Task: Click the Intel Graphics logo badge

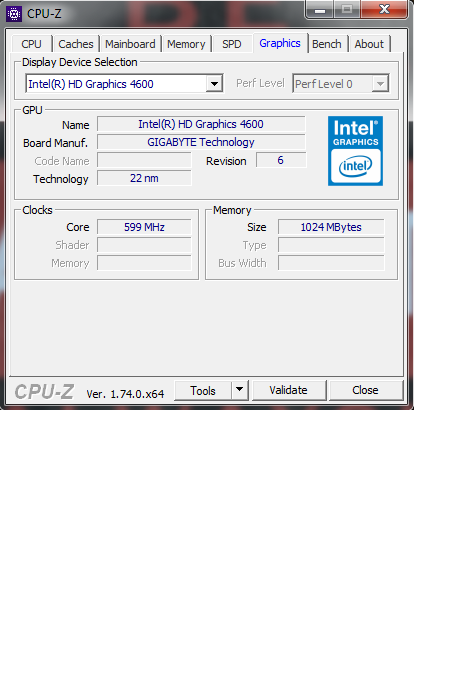Action: pyautogui.click(x=355, y=151)
